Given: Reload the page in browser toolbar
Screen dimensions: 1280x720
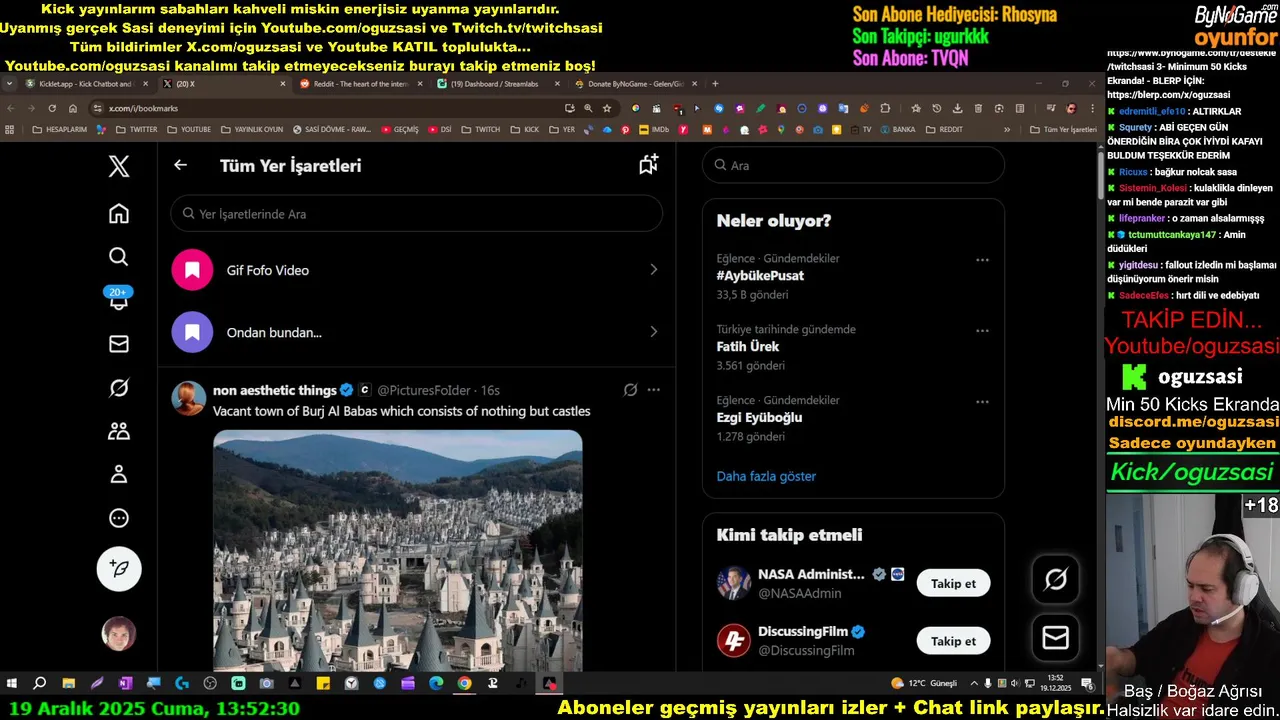Looking at the screenshot, I should pos(52,108).
